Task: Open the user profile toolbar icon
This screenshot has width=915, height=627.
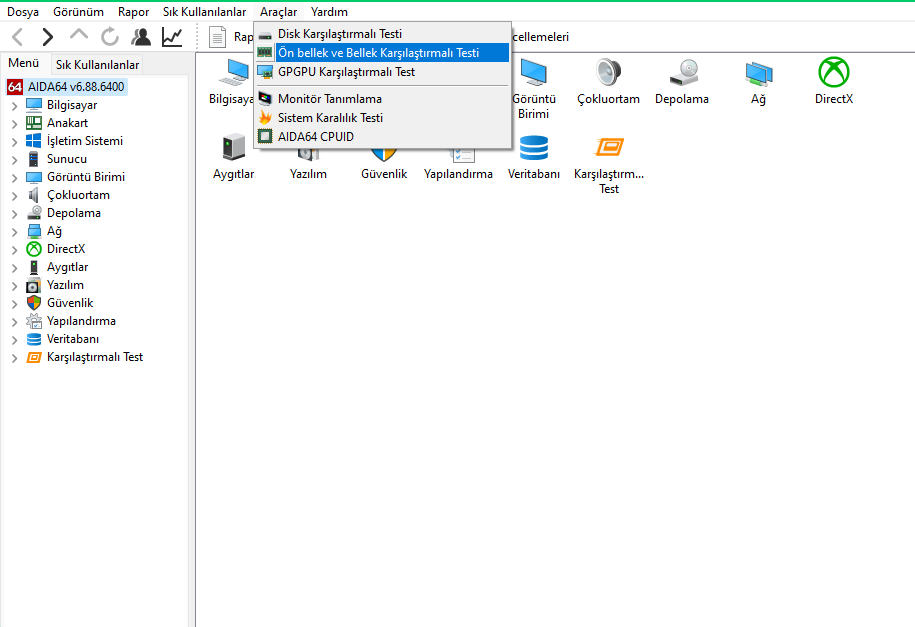Action: [x=141, y=37]
